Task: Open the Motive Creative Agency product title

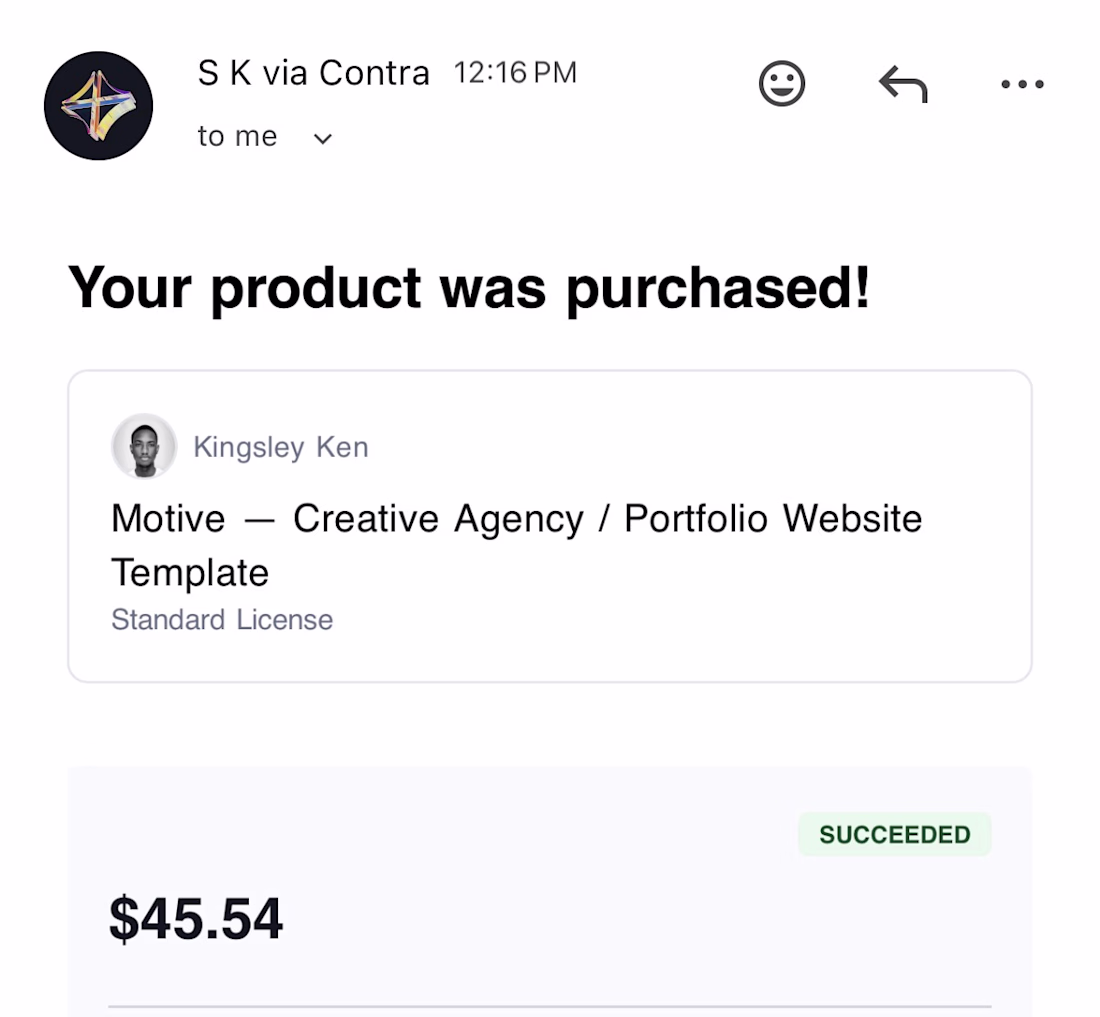Action: click(x=516, y=519)
